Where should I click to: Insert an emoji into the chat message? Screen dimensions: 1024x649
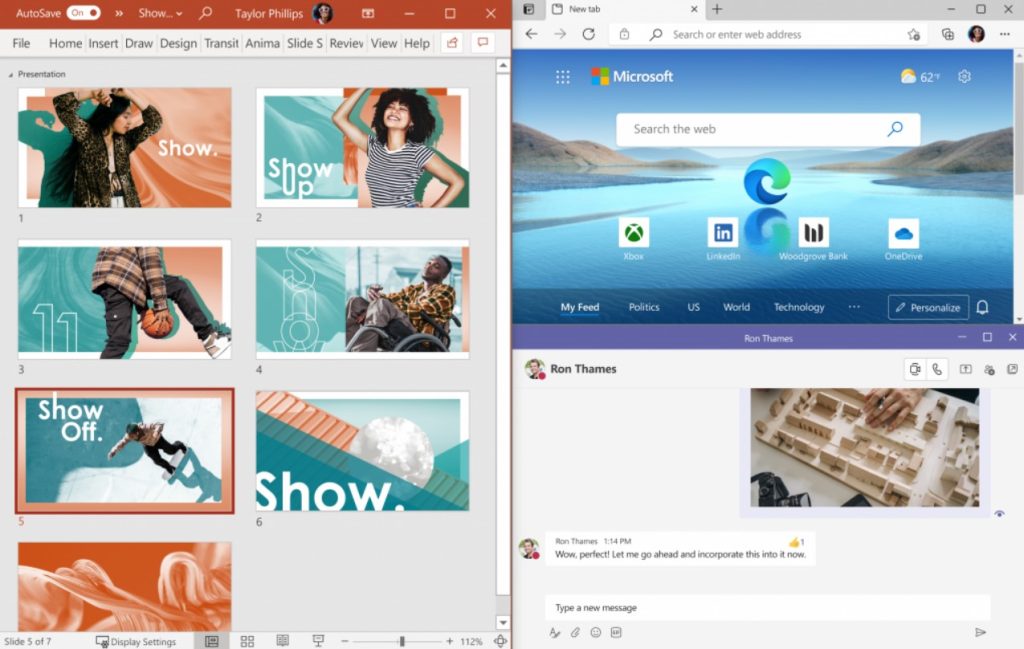[x=596, y=632]
